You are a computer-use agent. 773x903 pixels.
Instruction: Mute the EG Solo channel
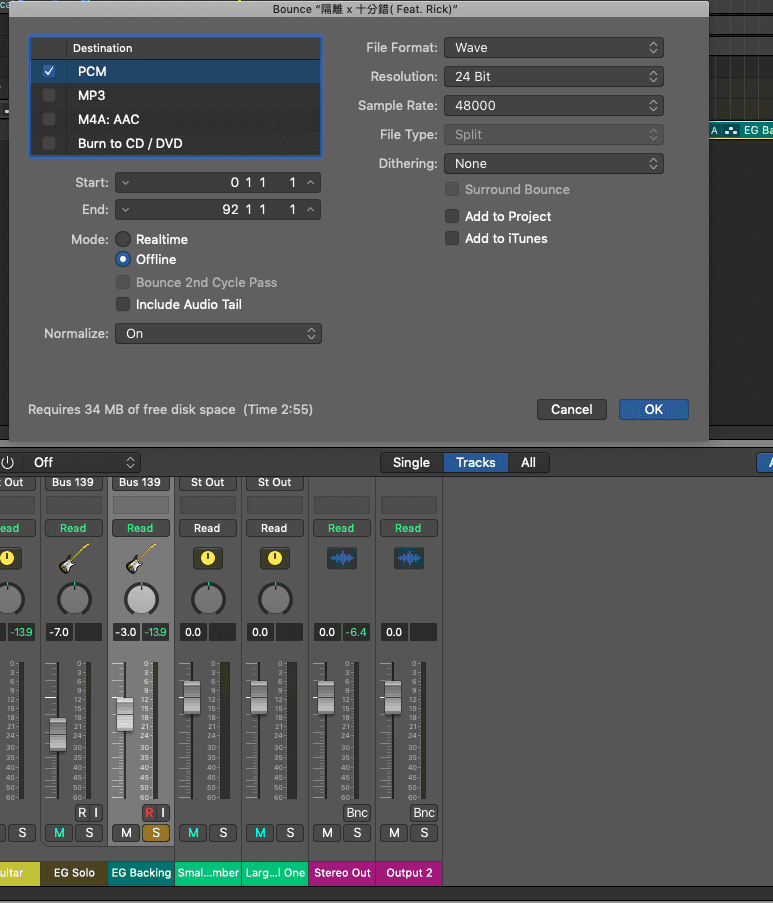click(x=59, y=833)
